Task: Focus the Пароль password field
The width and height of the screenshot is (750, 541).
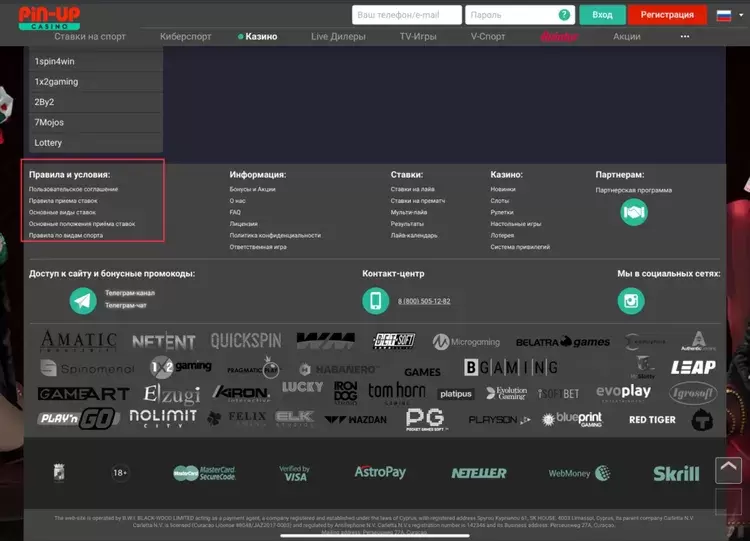Action: coord(520,15)
